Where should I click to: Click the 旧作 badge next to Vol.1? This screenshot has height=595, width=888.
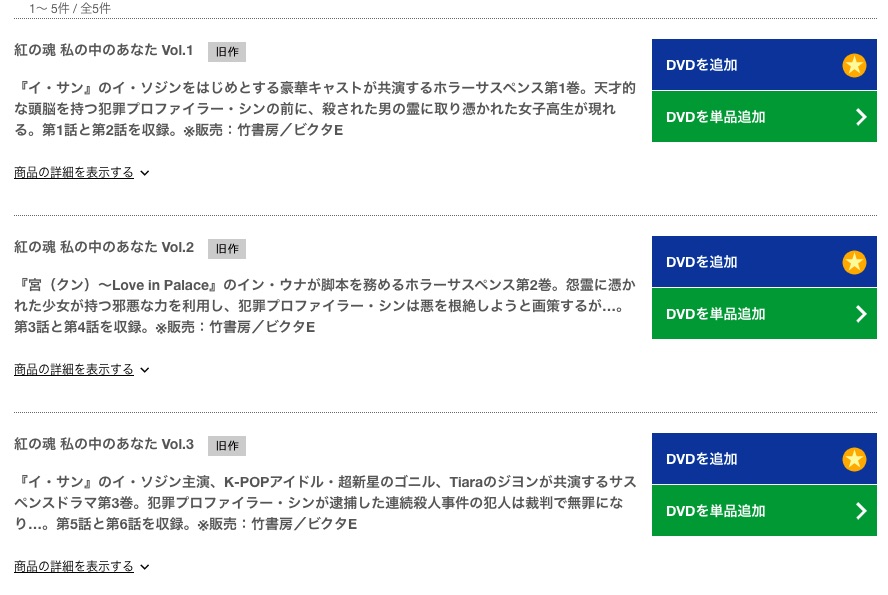(x=227, y=52)
